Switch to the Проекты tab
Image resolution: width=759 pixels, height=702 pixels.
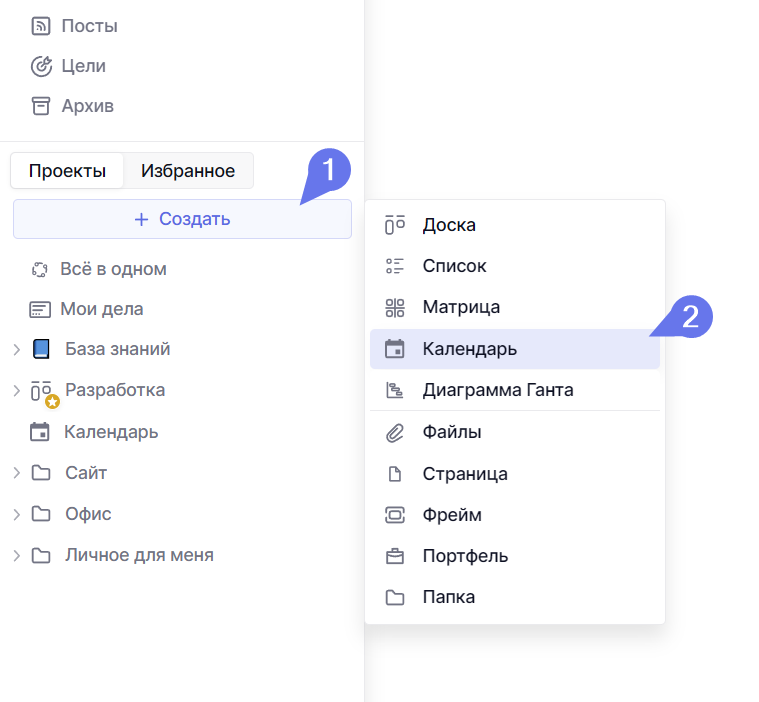tap(67, 171)
